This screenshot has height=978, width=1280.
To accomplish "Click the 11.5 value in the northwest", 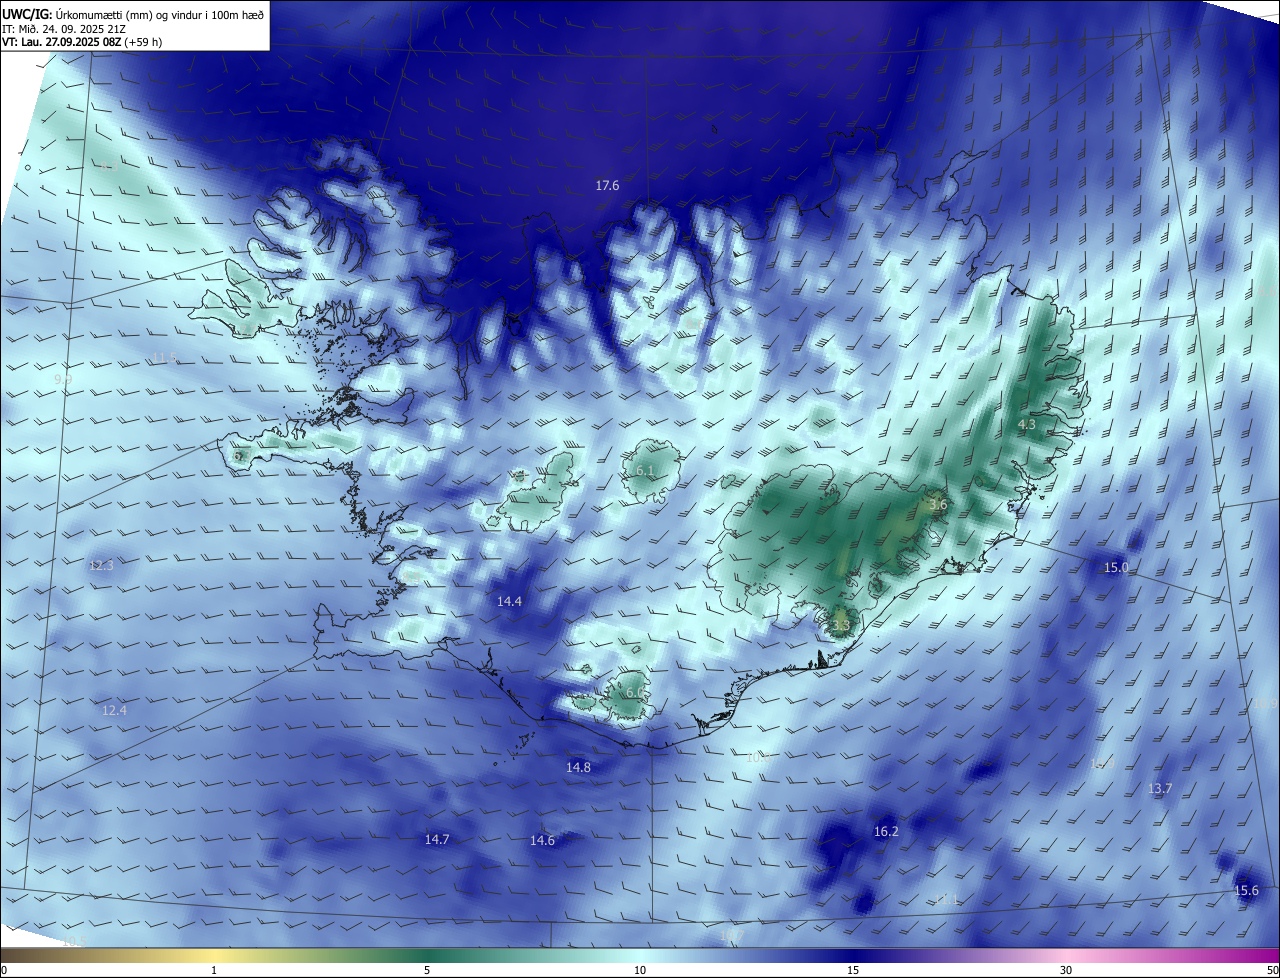I will click(164, 358).
